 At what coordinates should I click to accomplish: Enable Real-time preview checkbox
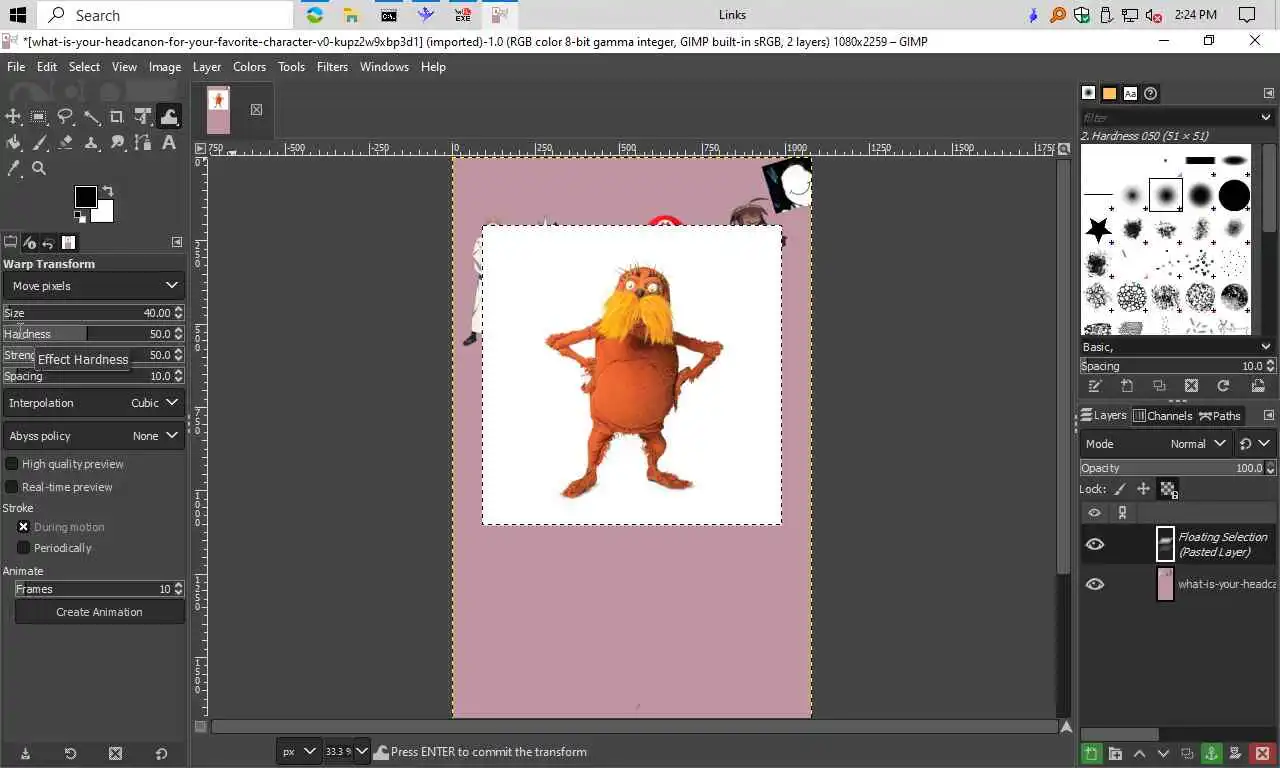click(12, 487)
